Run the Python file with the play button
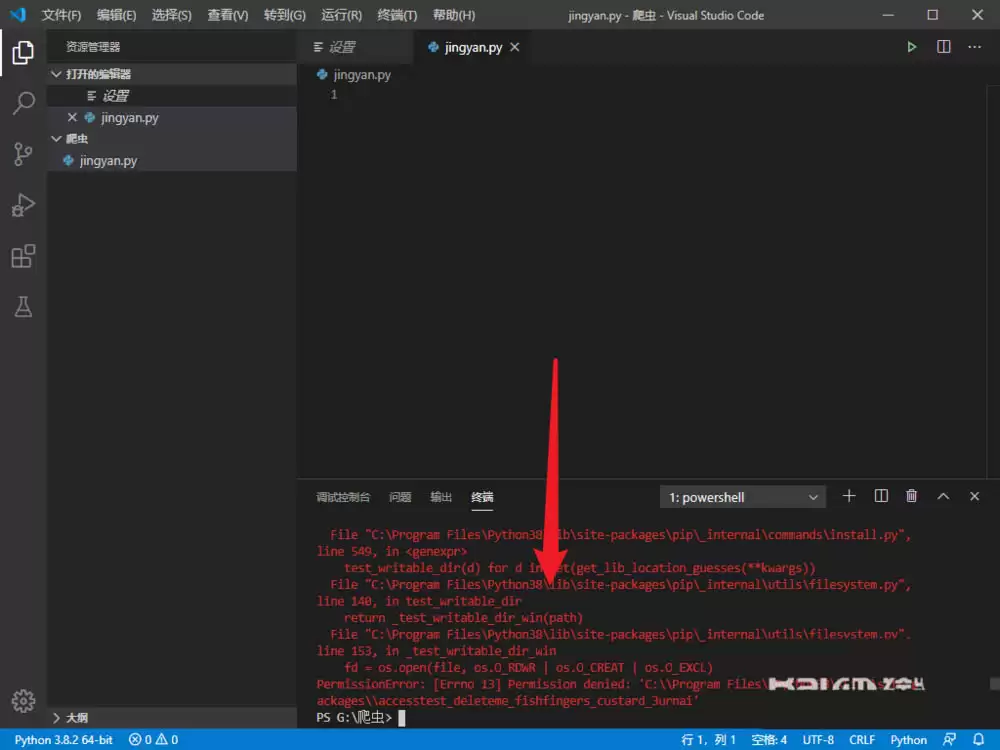Image resolution: width=1000 pixels, height=750 pixels. 911,46
